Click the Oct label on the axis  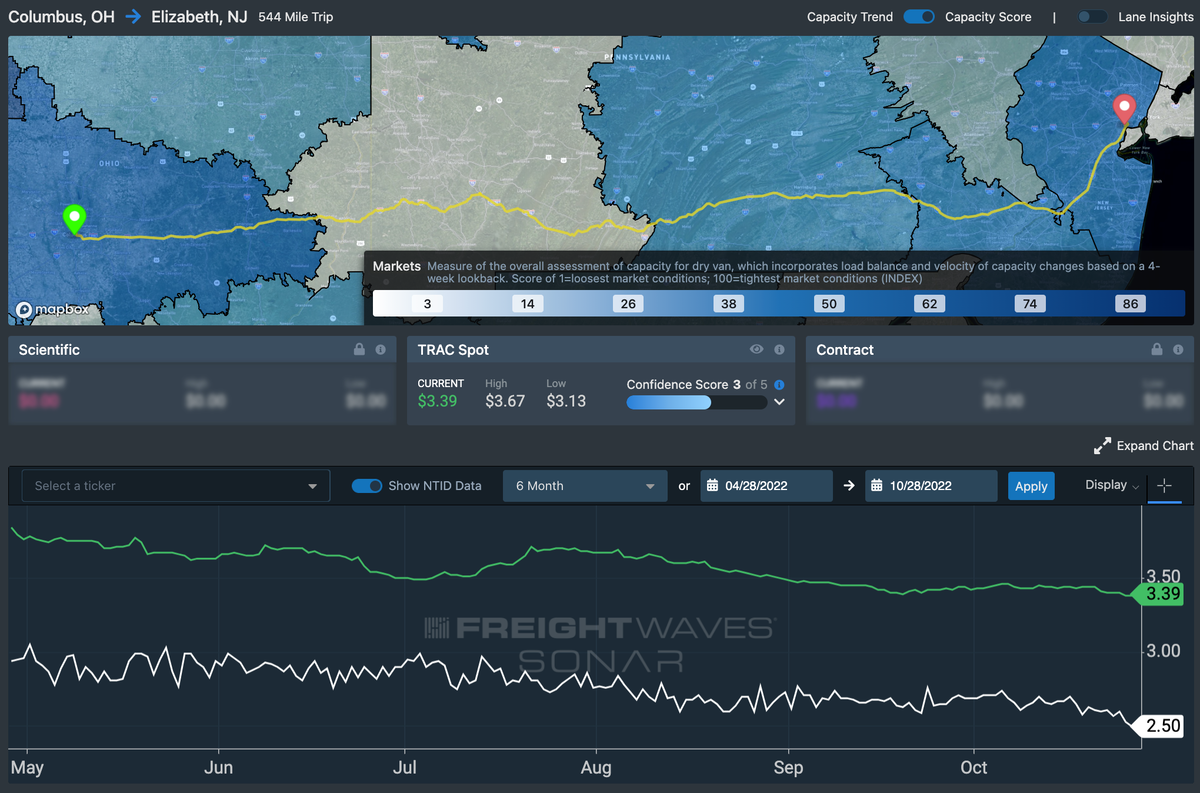tap(974, 767)
